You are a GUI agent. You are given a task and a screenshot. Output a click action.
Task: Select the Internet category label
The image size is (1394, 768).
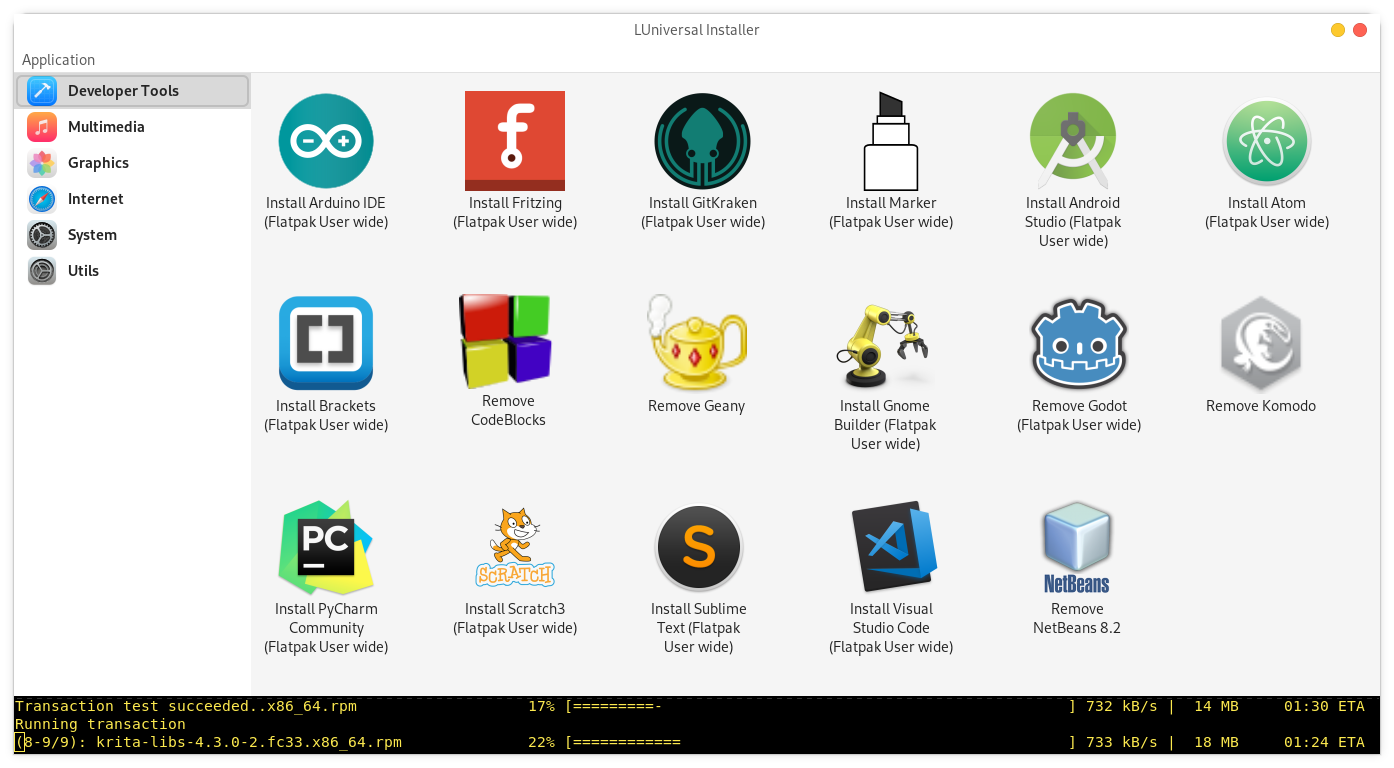pyautogui.click(x=96, y=199)
